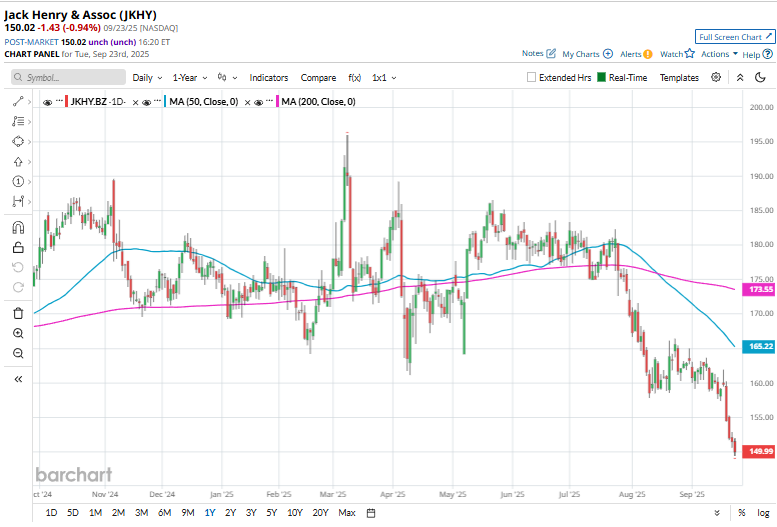Viewport: 777px width, 527px height.
Task: Add chart to My Charts
Action: 608,54
